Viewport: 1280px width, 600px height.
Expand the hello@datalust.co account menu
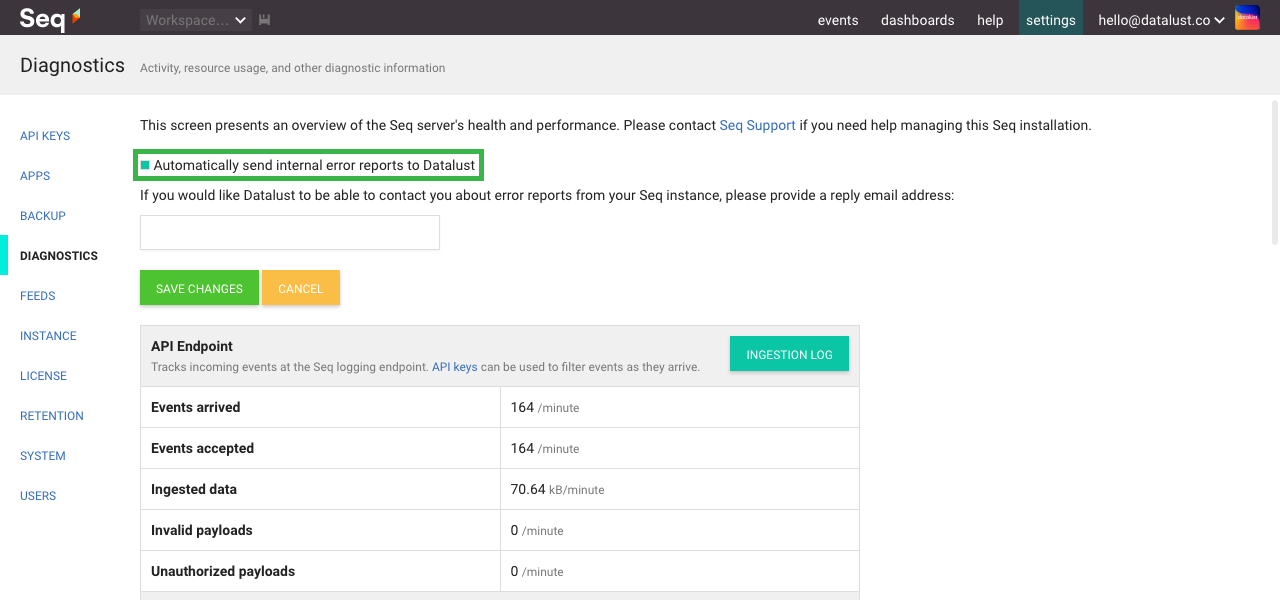click(x=1161, y=20)
